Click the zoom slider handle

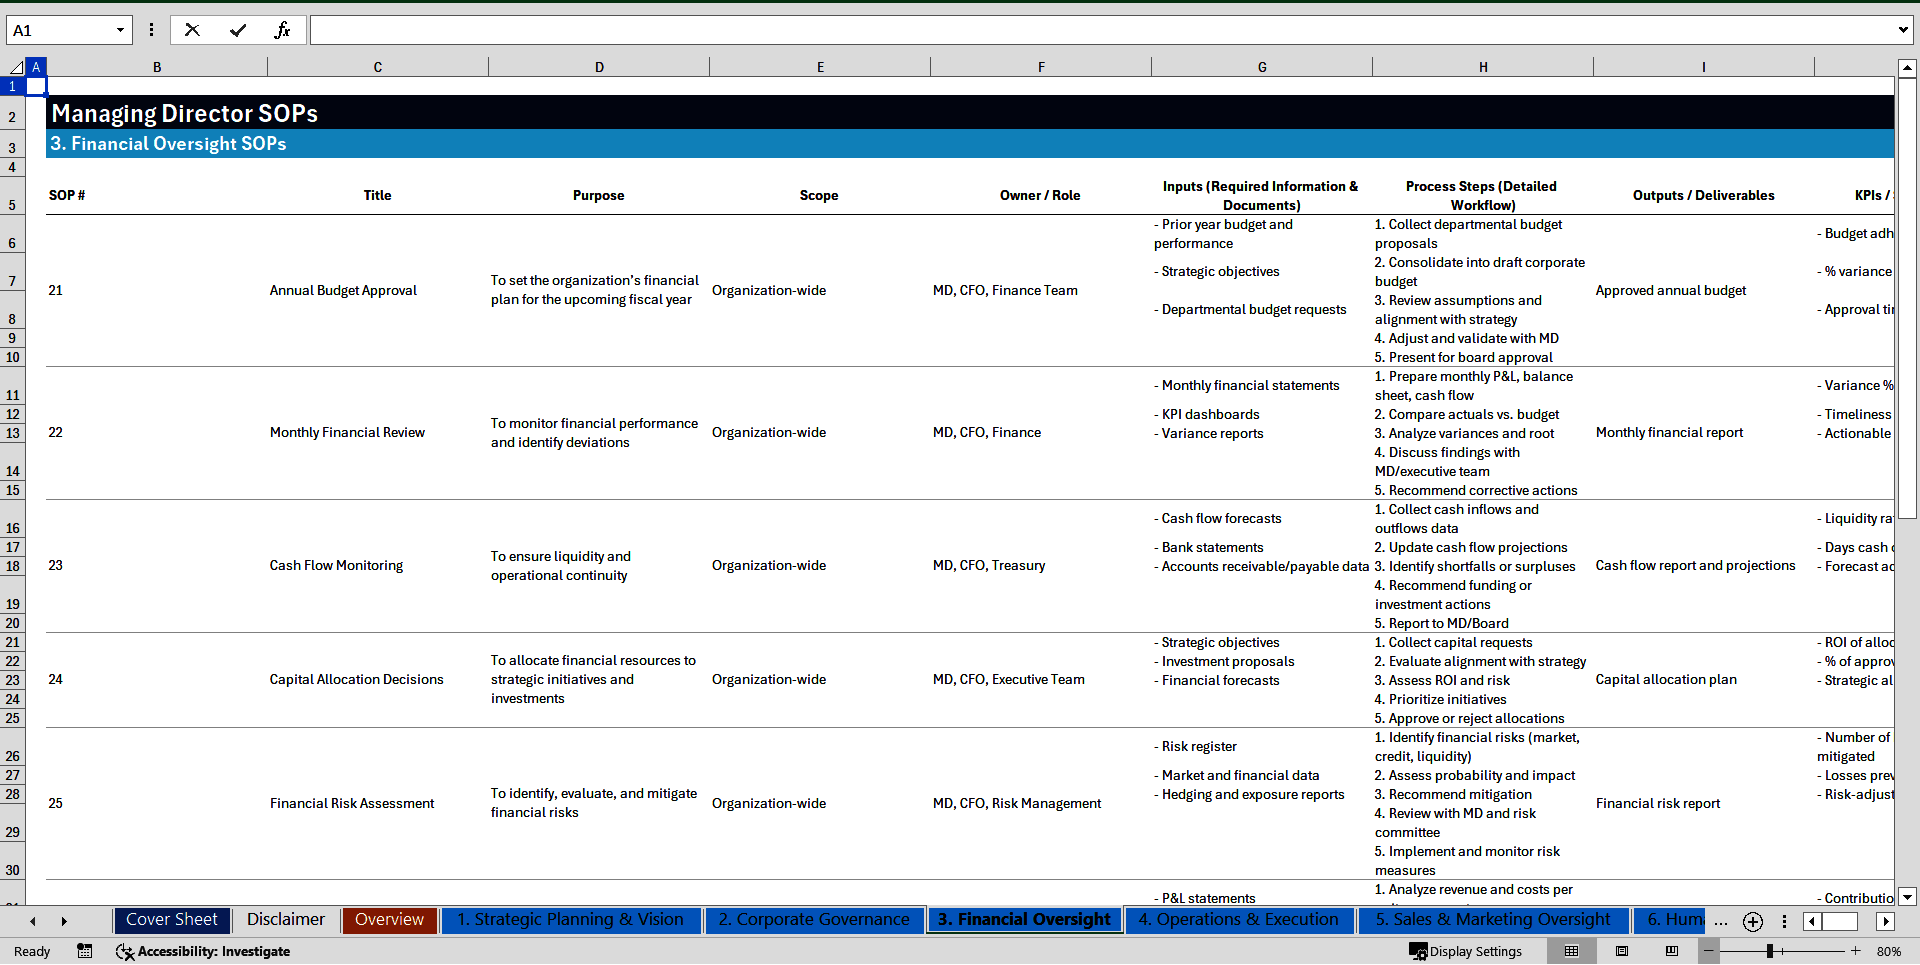click(1770, 951)
